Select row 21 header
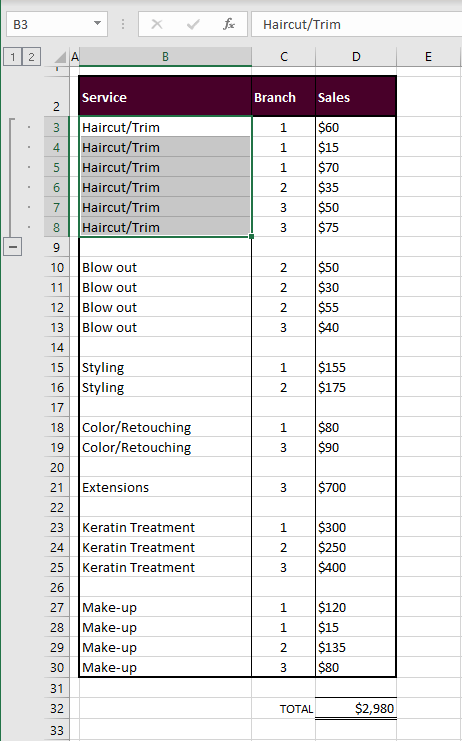 57,487
